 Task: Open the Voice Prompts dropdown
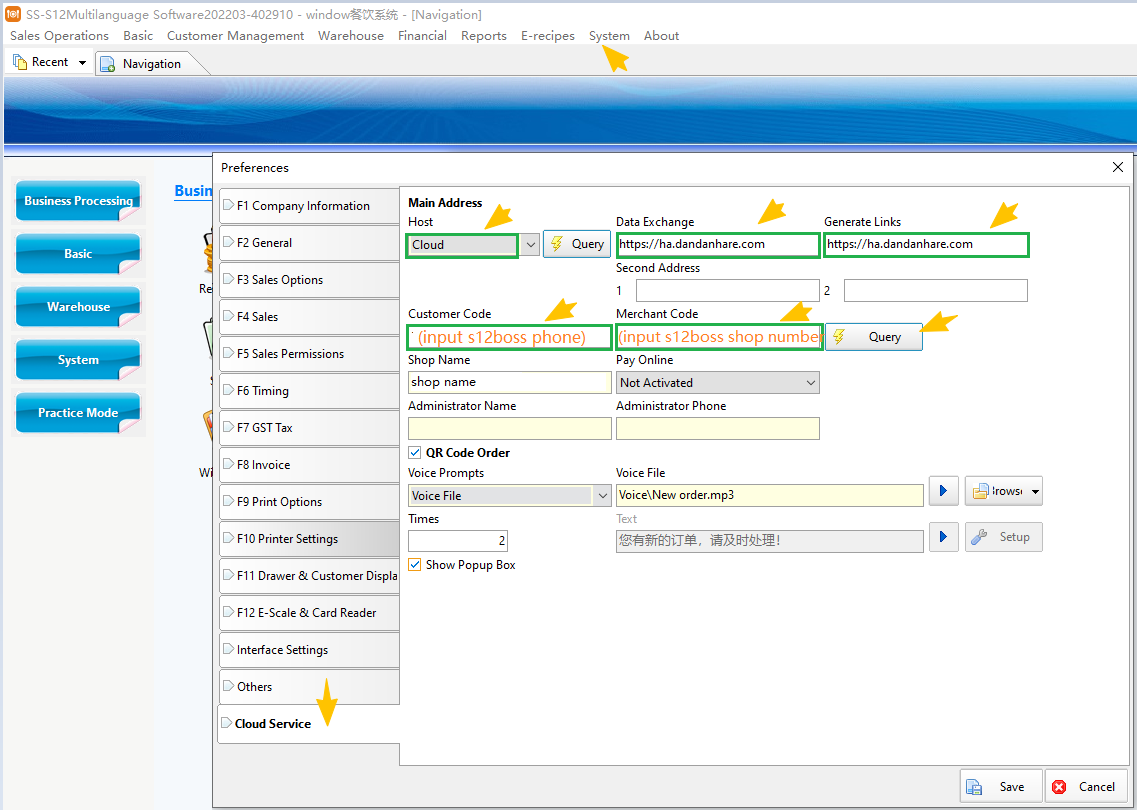click(602, 496)
